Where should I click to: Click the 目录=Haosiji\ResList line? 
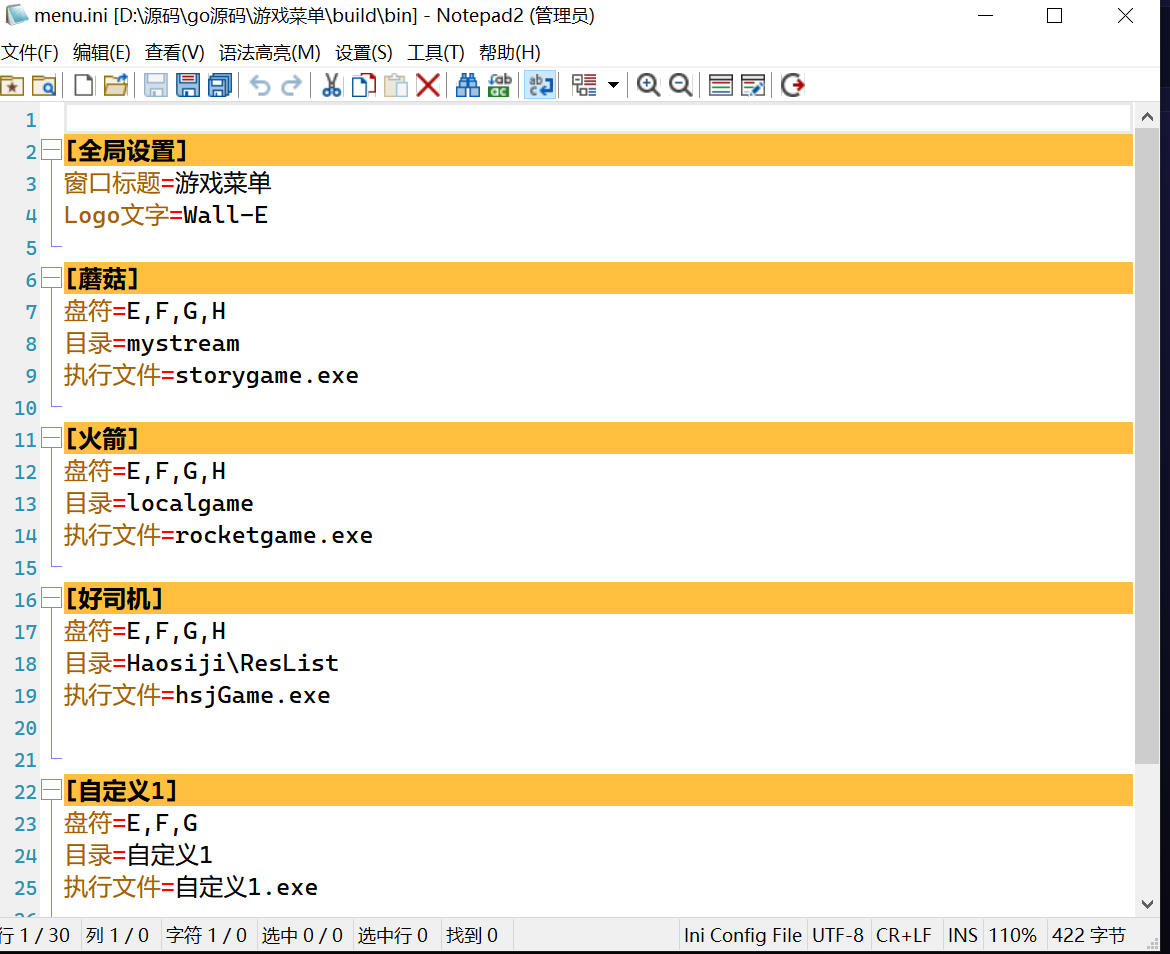coord(201,663)
